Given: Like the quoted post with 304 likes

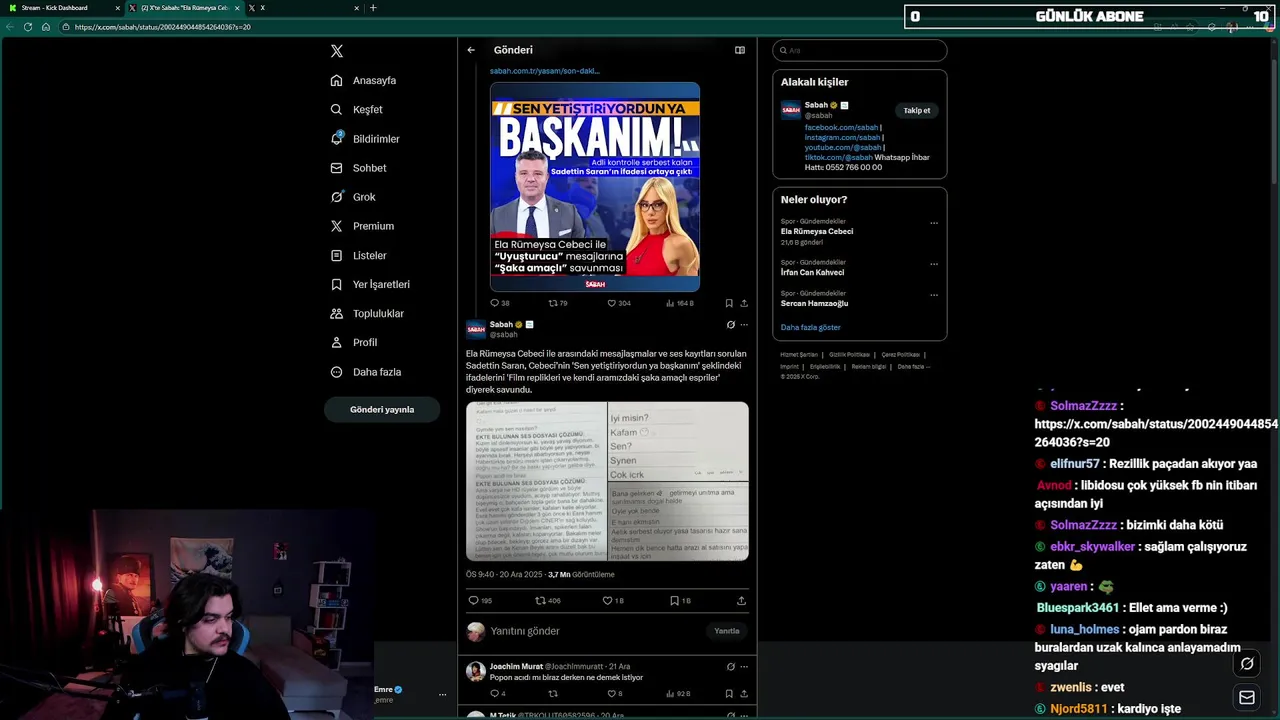Looking at the screenshot, I should click(x=619, y=303).
